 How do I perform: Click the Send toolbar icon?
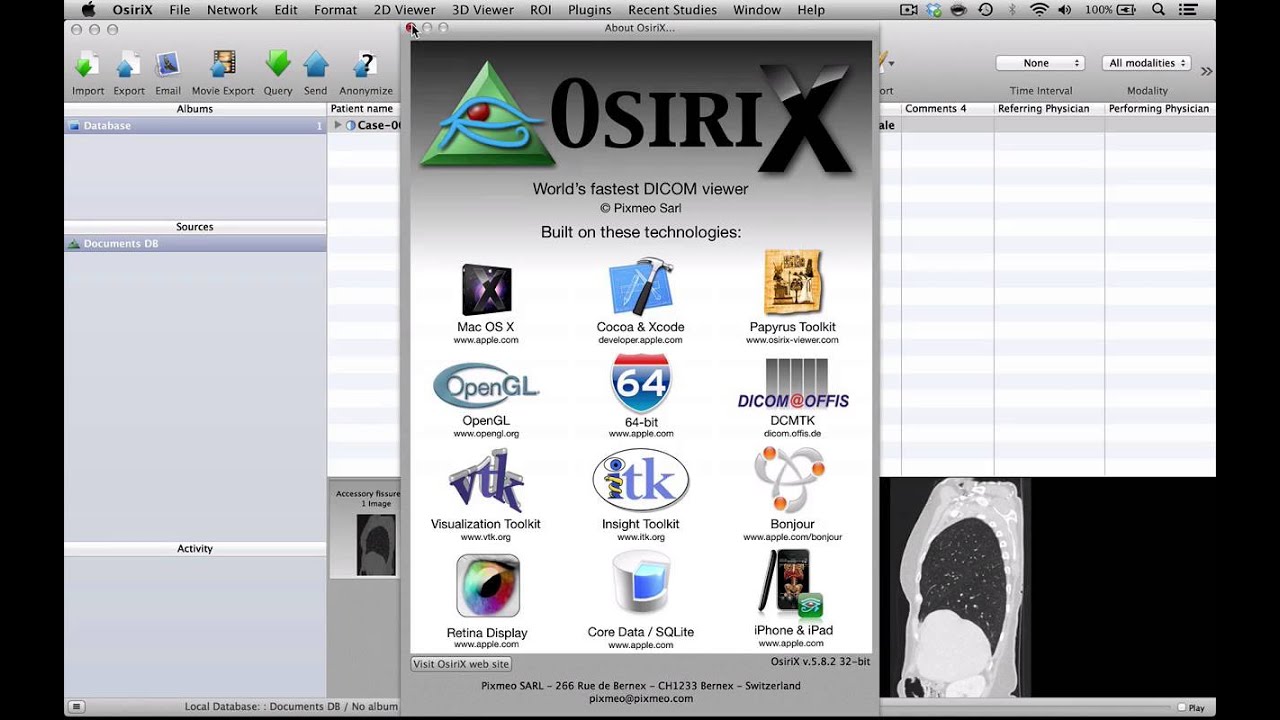coord(316,65)
